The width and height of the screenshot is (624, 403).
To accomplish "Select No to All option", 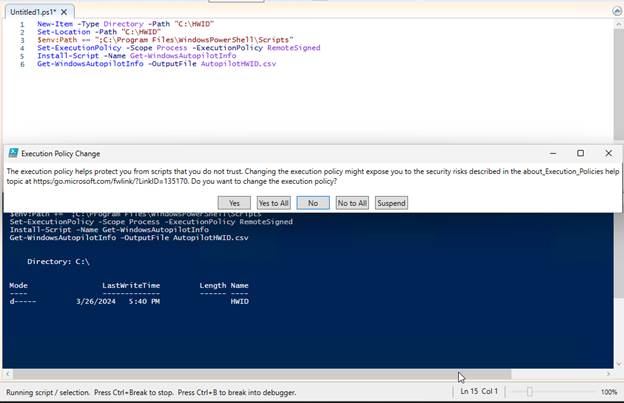I will coord(352,202).
